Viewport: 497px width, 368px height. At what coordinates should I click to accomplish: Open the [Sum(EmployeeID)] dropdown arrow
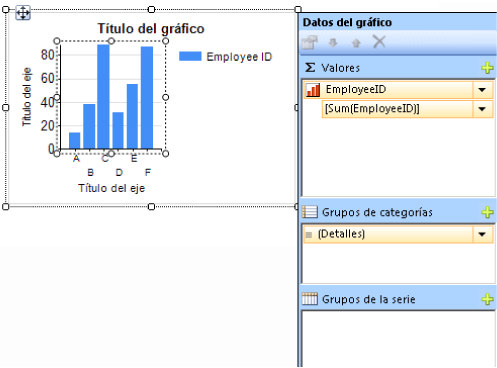[482, 109]
